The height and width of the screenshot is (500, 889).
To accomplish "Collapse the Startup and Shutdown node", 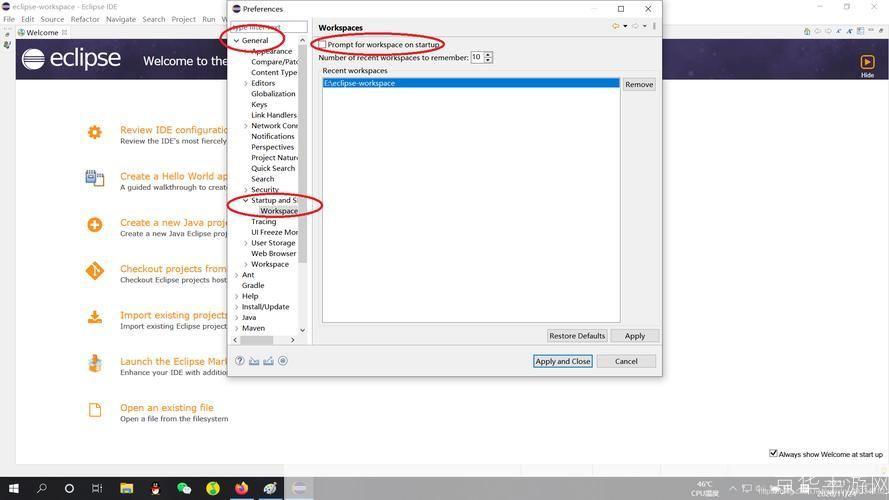I will [x=245, y=200].
